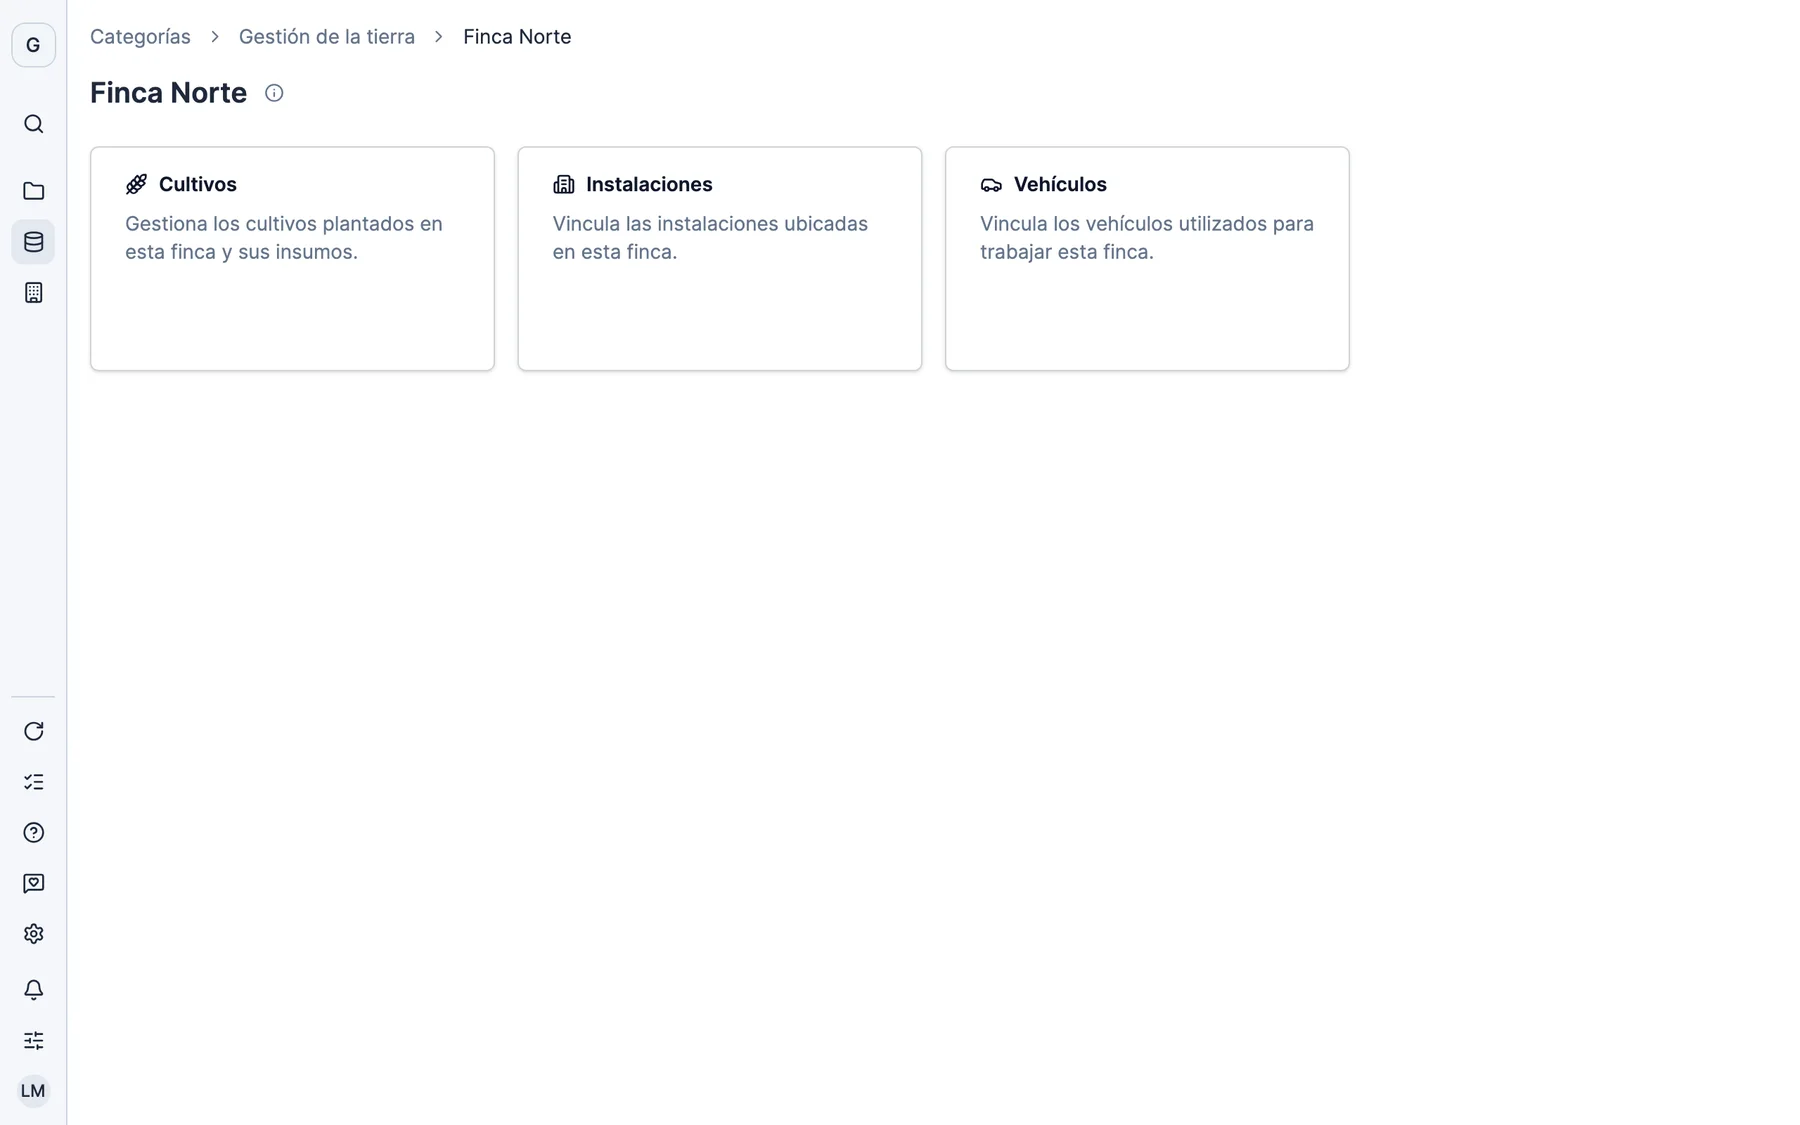The image size is (1800, 1125).
Task: Click 'Vincula las instalaciones ubicadas' description
Action: [x=710, y=238]
